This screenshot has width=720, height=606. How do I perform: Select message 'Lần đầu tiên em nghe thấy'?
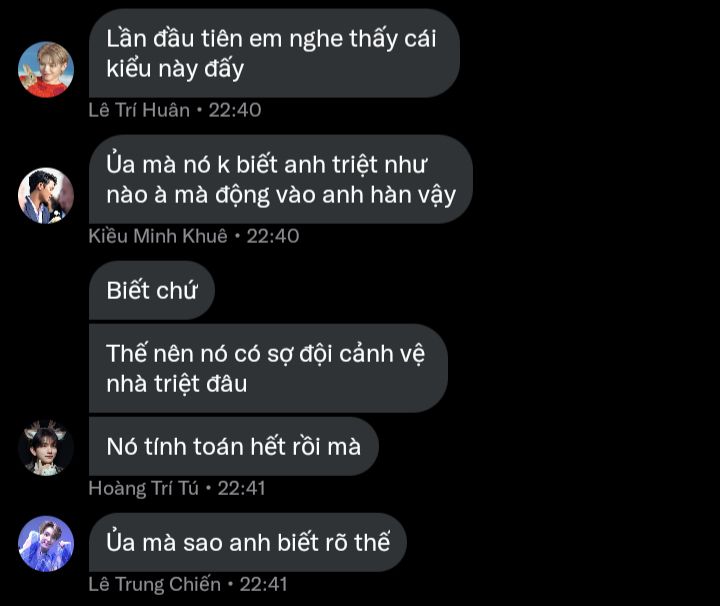tap(274, 53)
